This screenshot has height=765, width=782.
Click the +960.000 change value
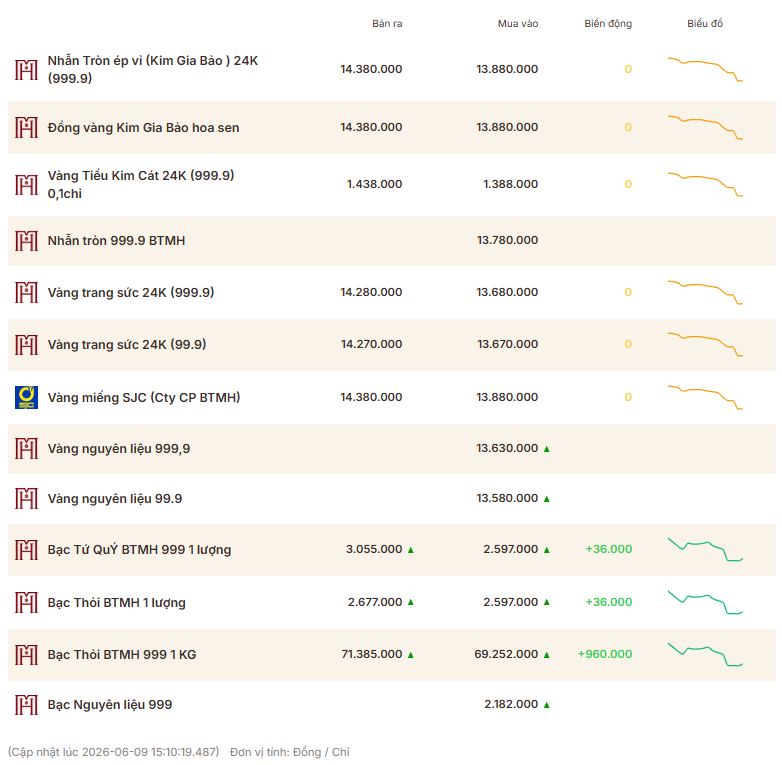(x=604, y=654)
